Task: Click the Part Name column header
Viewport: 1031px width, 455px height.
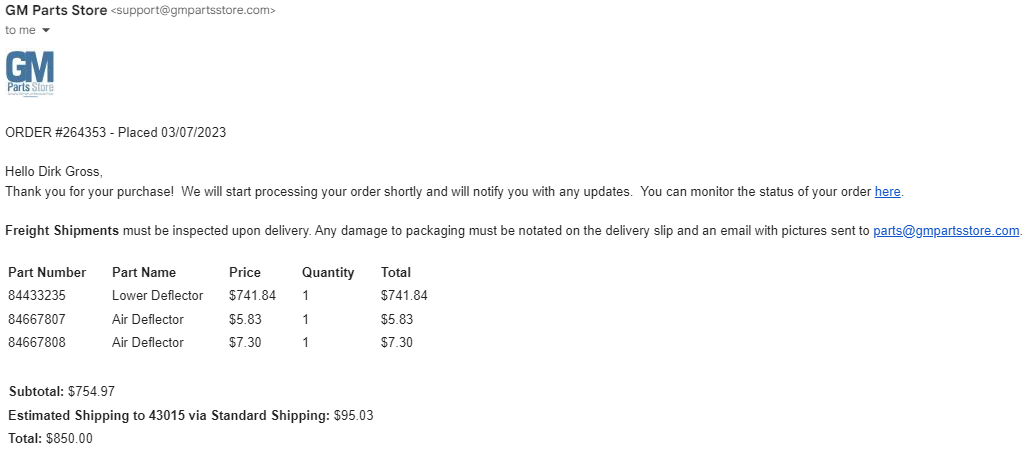Action: point(144,272)
